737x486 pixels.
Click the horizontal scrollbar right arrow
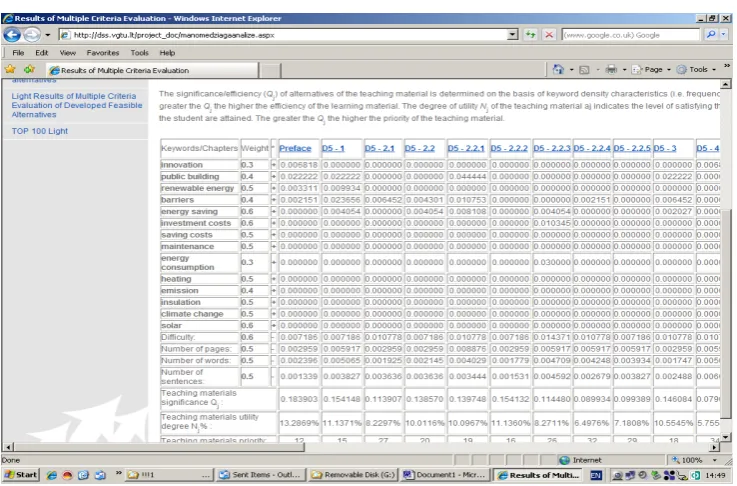(x=715, y=448)
